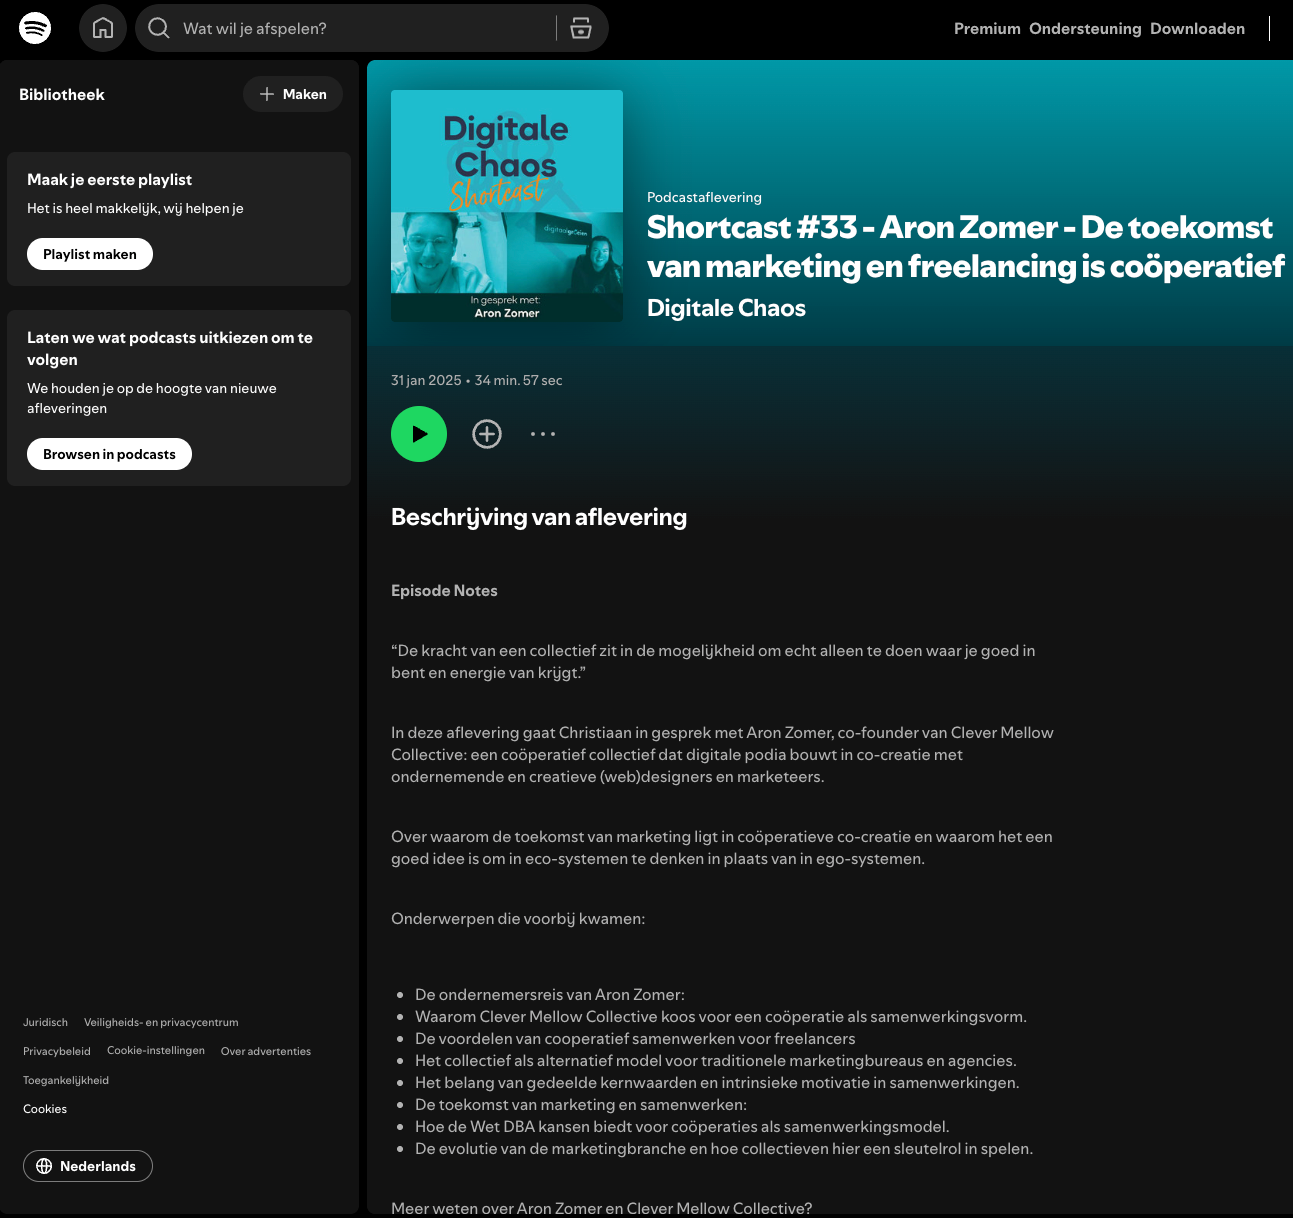This screenshot has height=1218, width=1293.
Task: Add episode to library with plus icon
Action: tap(487, 434)
